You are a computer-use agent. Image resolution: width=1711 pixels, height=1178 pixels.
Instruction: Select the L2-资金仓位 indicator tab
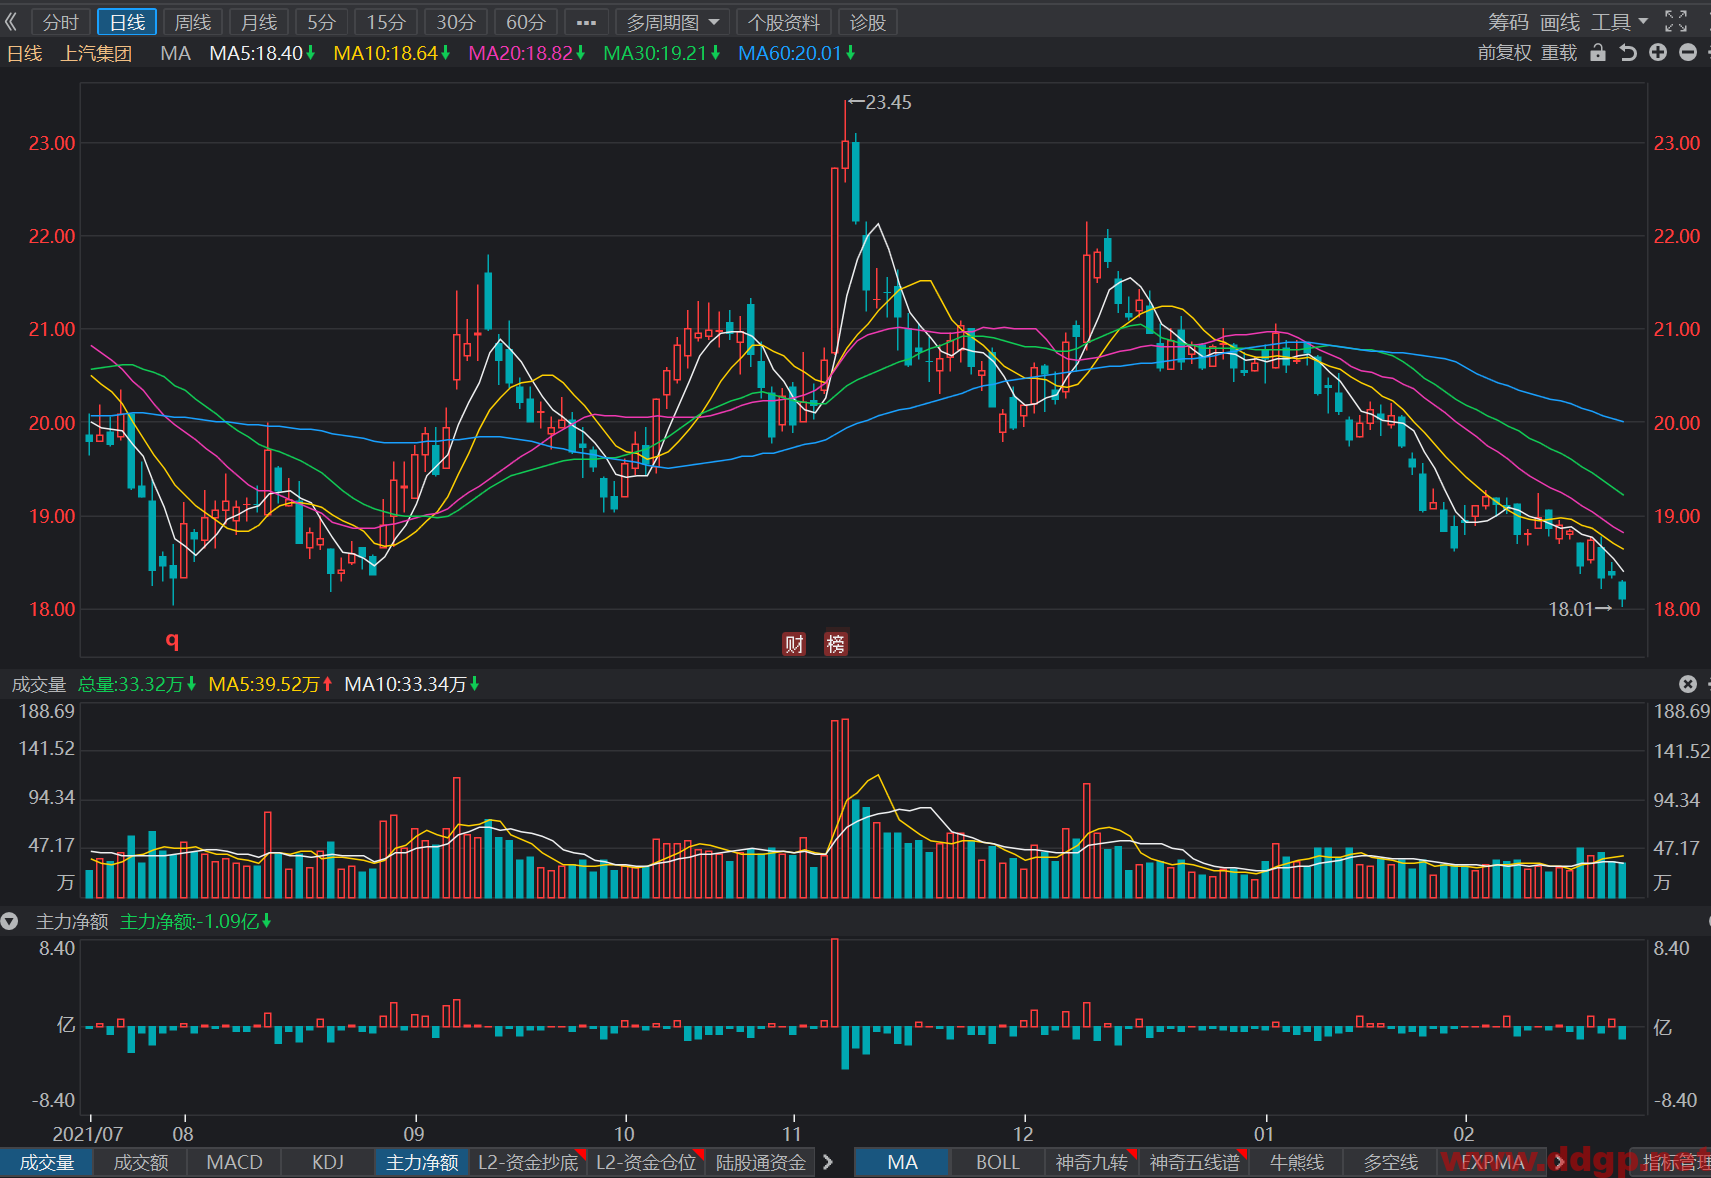(x=646, y=1162)
